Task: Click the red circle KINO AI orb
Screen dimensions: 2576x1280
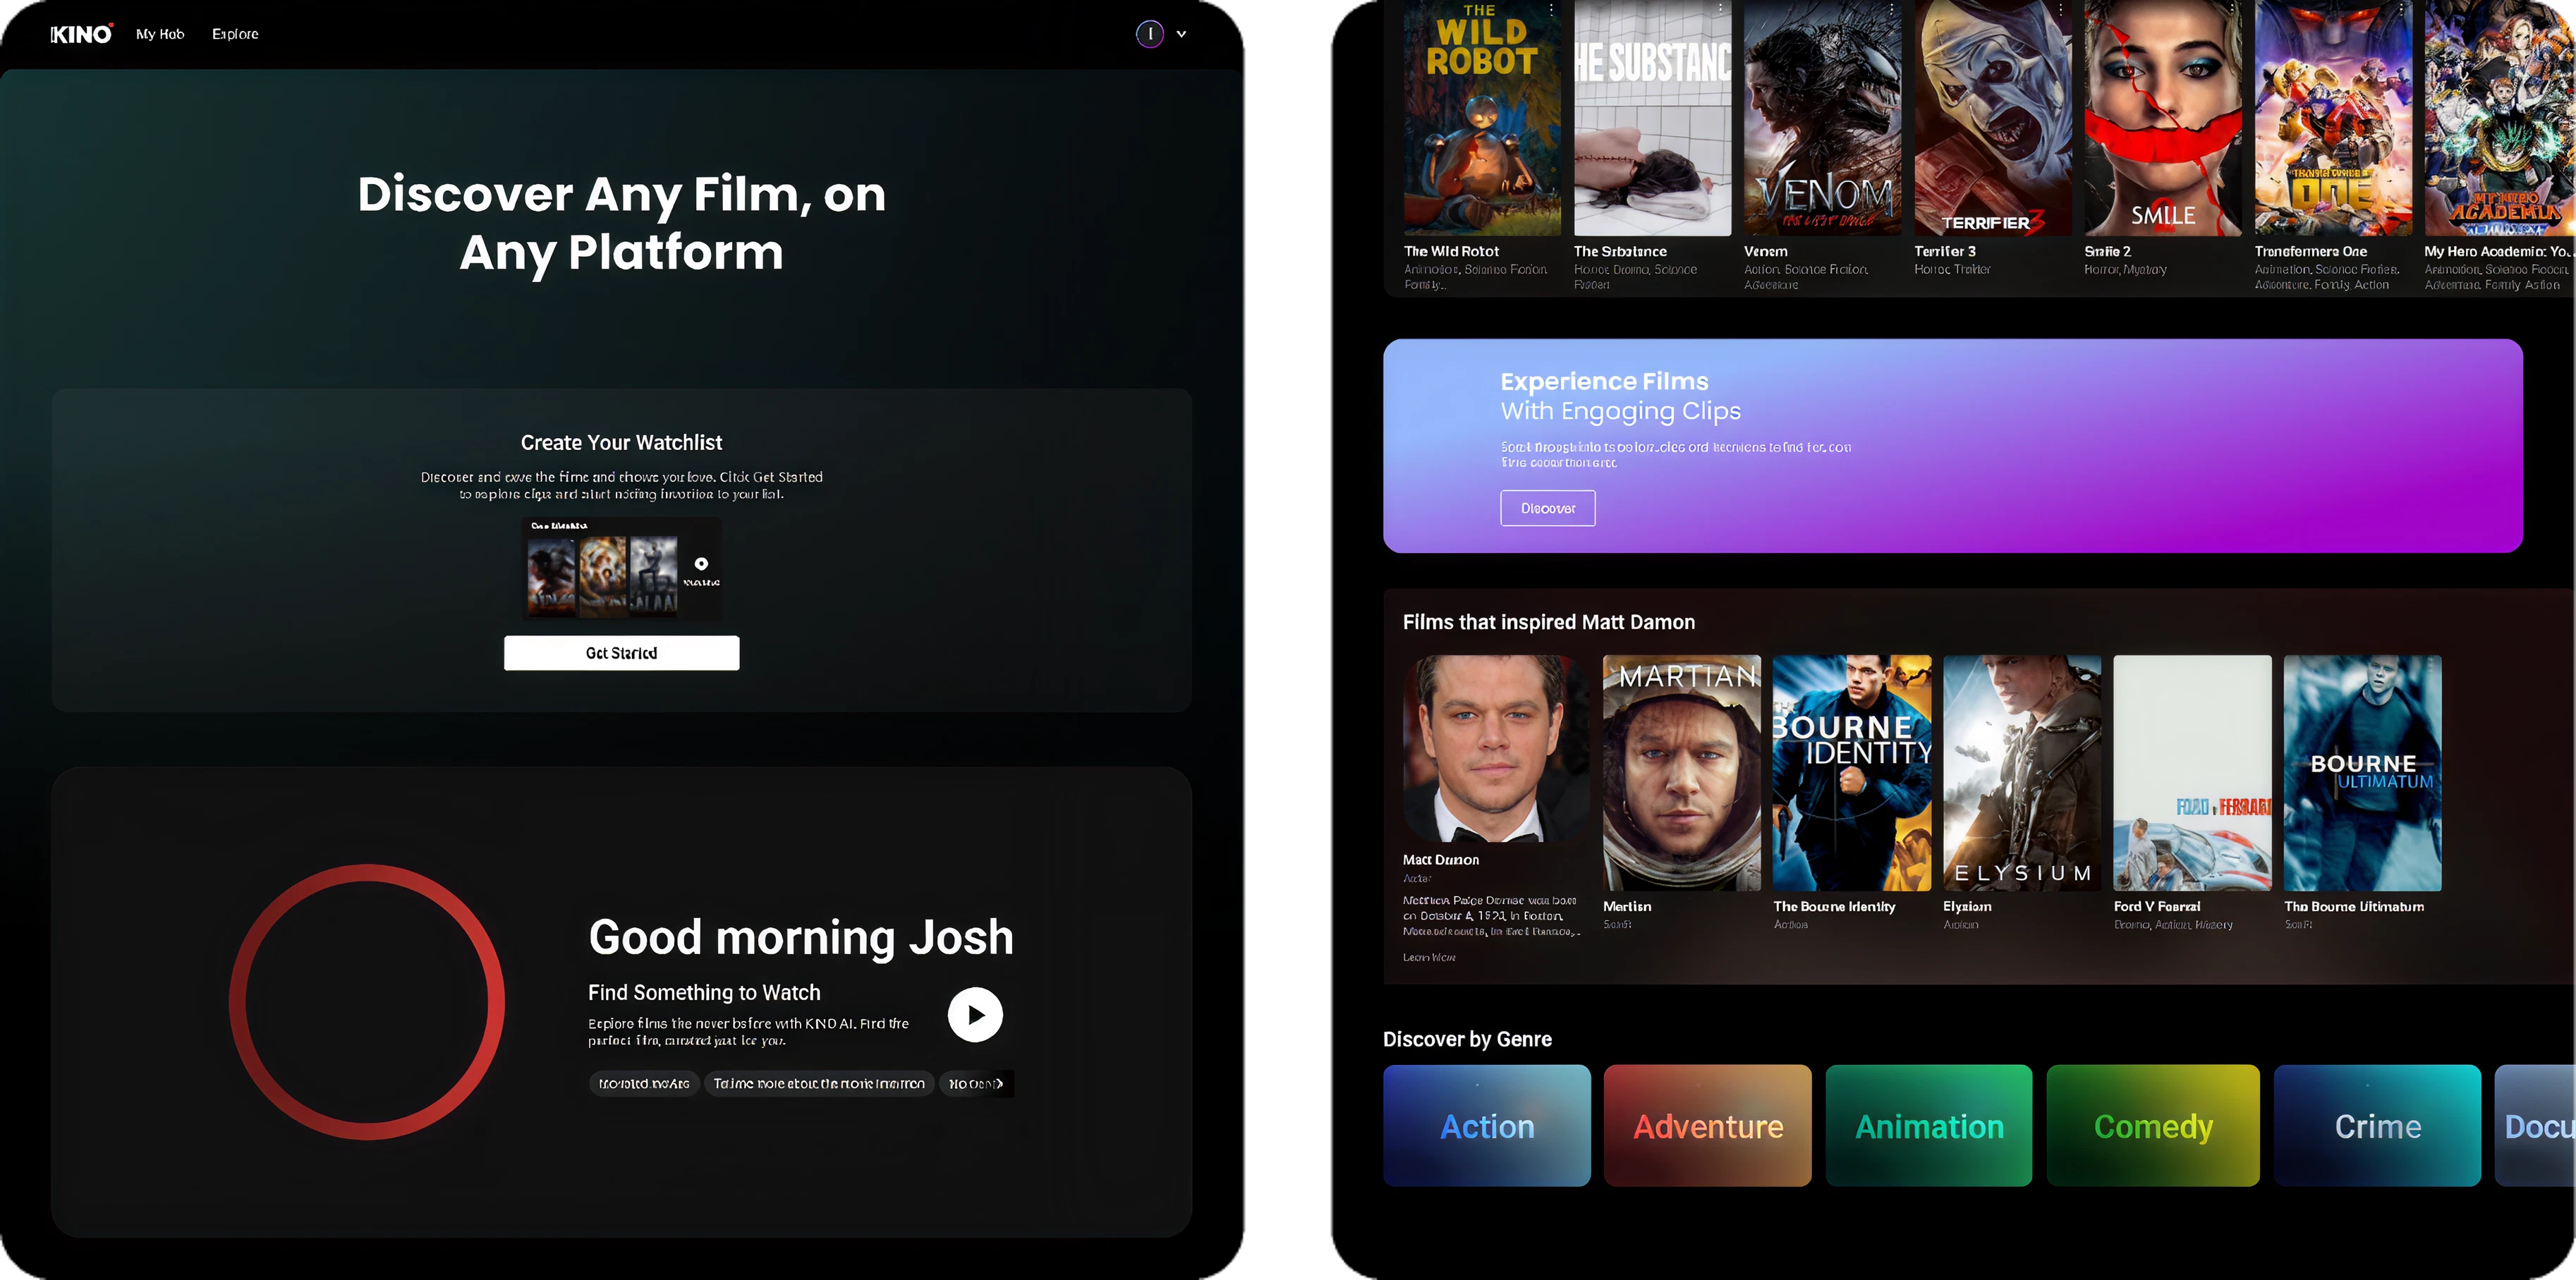Action: pyautogui.click(x=367, y=1001)
